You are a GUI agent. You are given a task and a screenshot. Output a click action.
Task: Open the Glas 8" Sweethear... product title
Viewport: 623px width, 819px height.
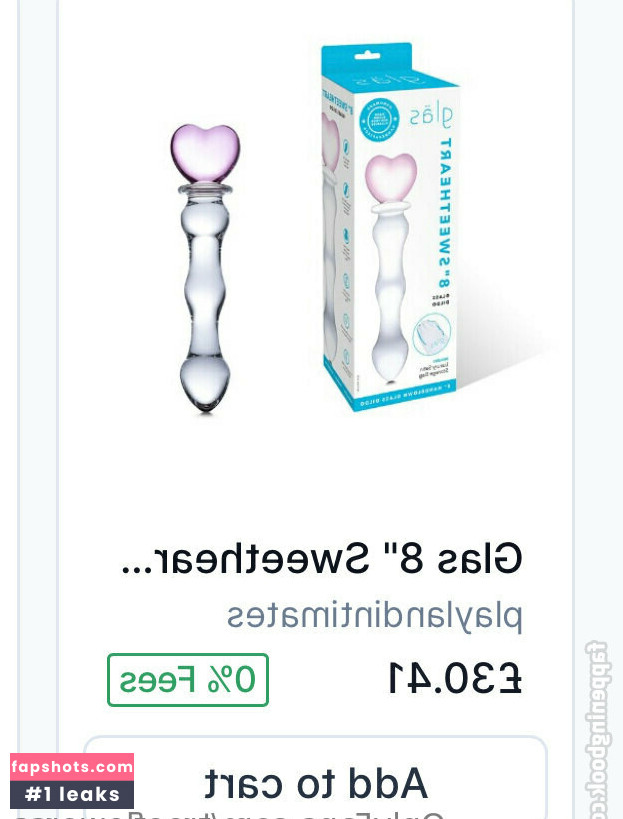pyautogui.click(x=321, y=559)
